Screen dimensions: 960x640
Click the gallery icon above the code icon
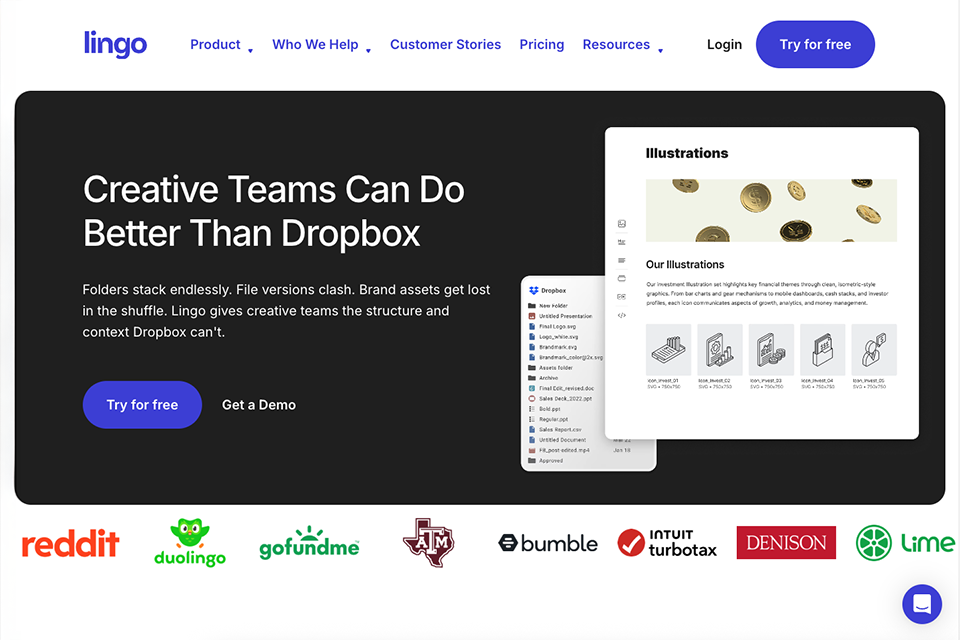[x=621, y=297]
